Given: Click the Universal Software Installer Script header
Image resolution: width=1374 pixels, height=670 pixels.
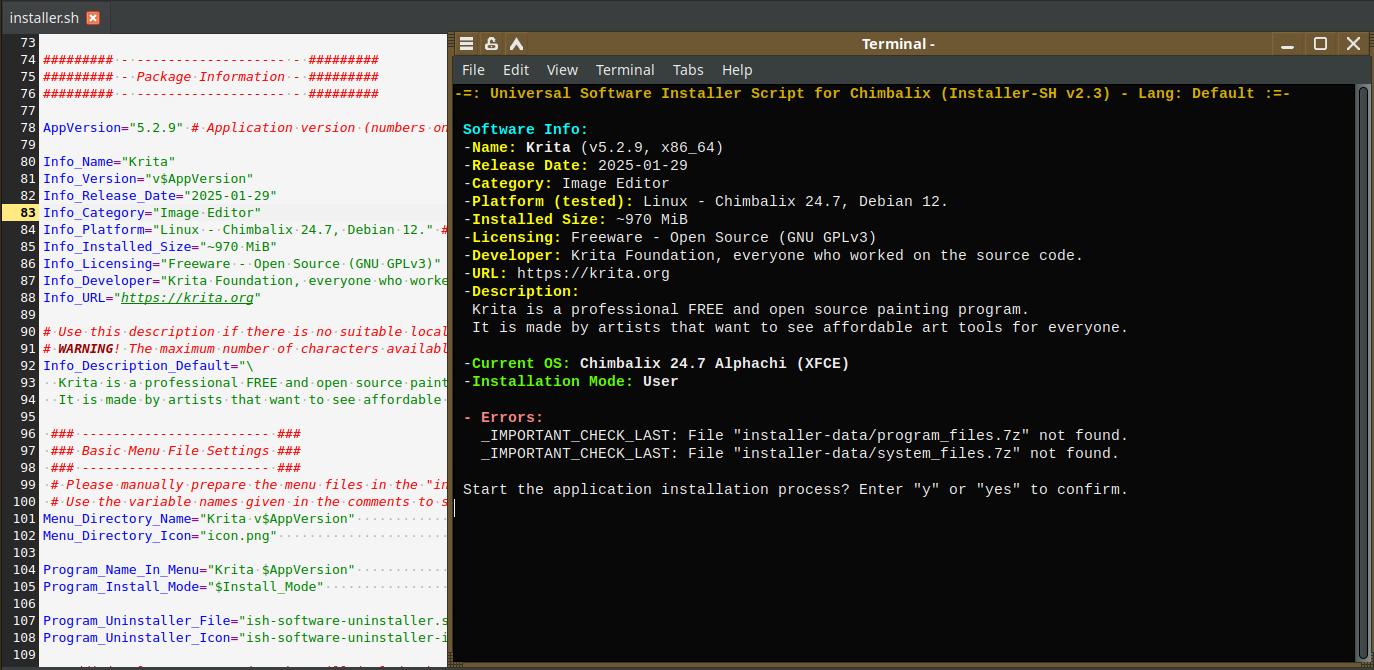Looking at the screenshot, I should pyautogui.click(x=872, y=93).
